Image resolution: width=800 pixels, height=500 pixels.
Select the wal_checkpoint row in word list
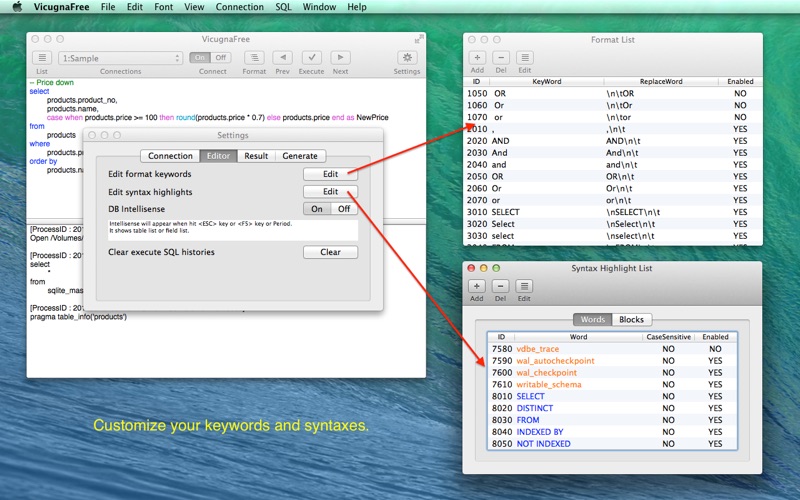612,373
